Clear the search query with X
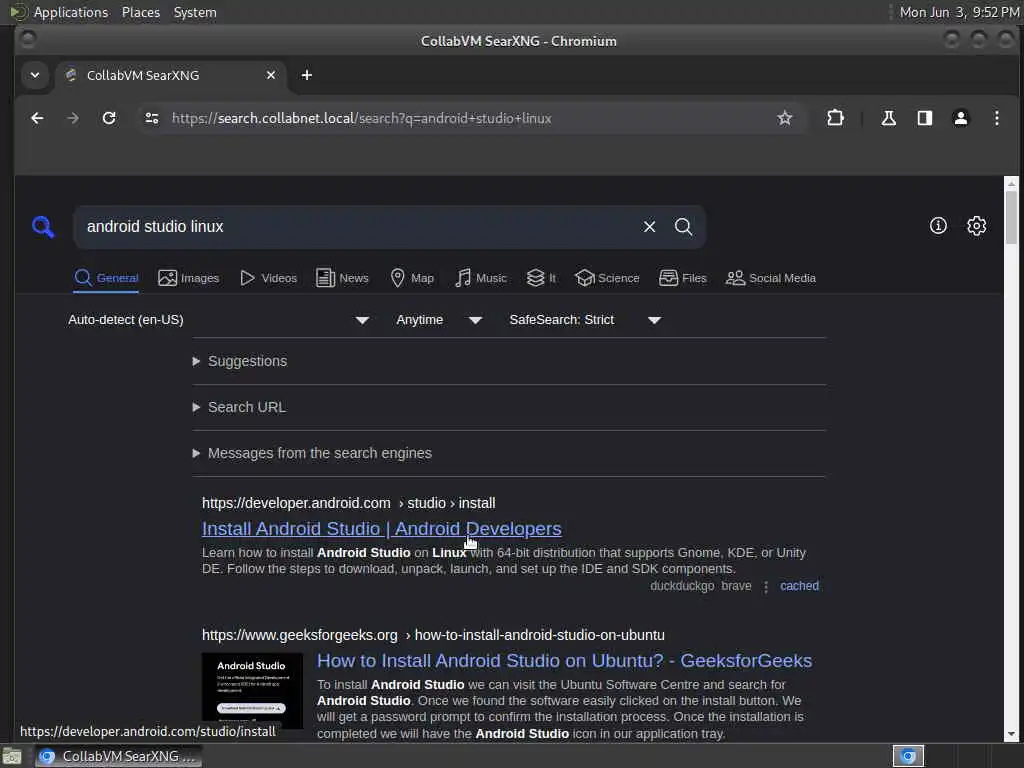 tap(649, 227)
